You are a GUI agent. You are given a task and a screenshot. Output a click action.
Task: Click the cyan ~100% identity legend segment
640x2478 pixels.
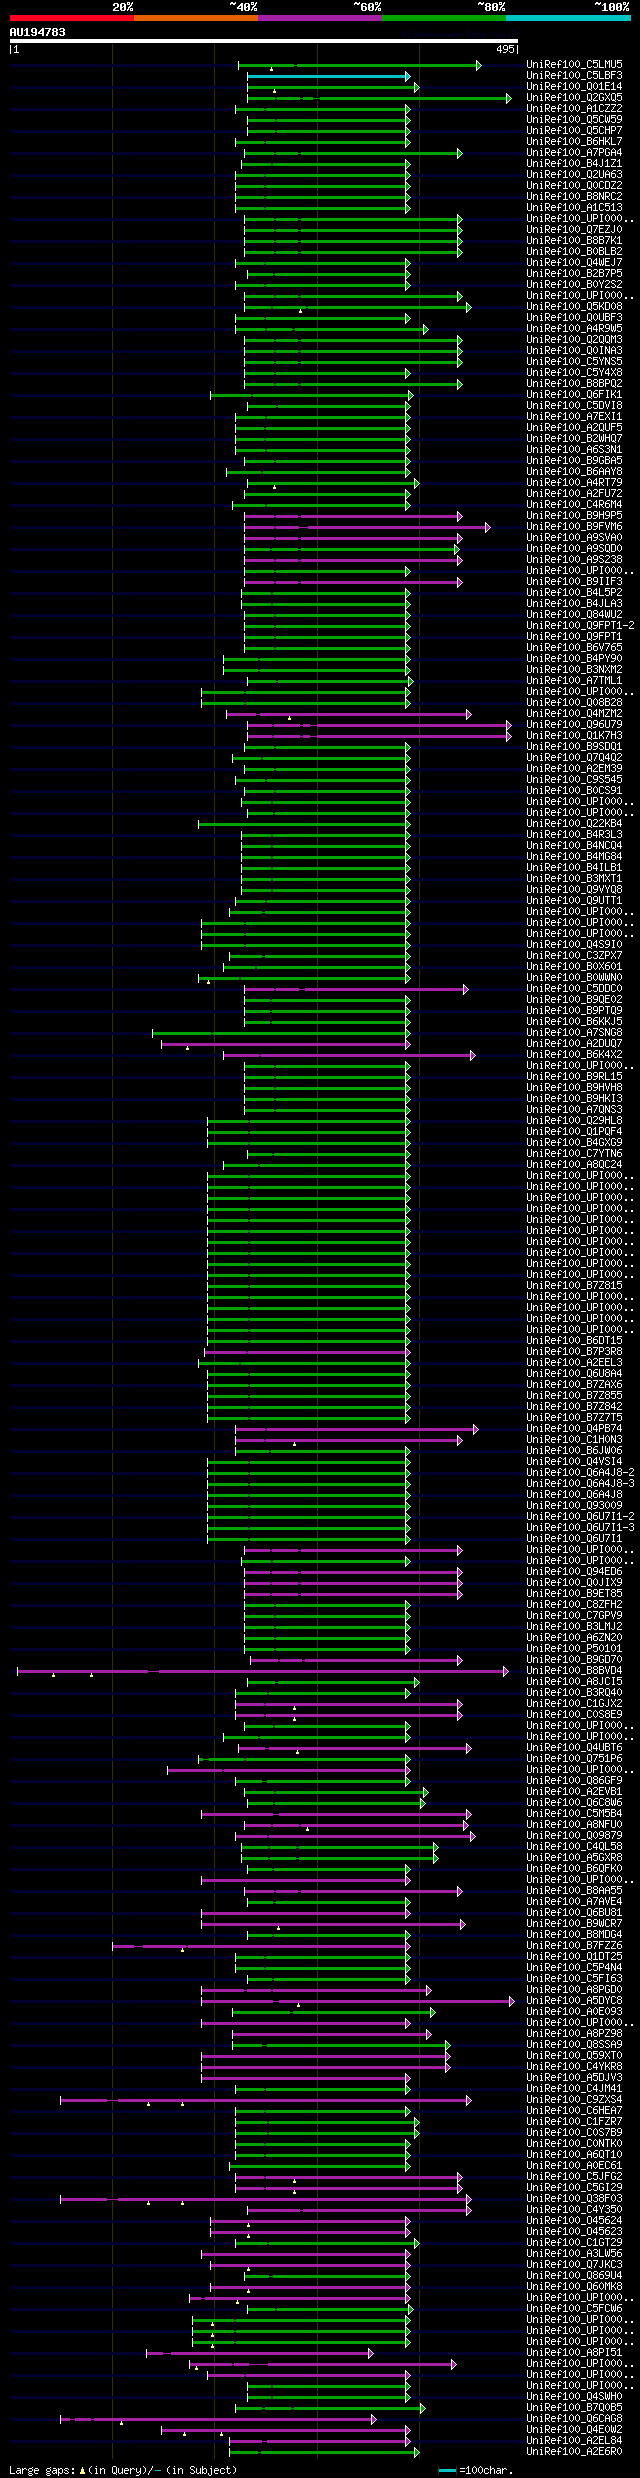(x=568, y=18)
